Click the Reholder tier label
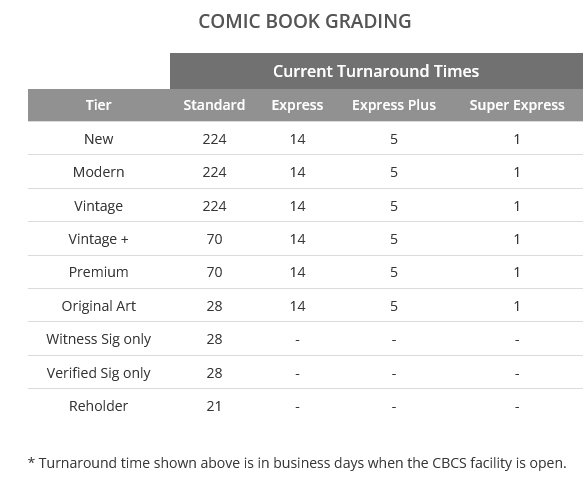Screen dimensions: 587x492 (98, 406)
